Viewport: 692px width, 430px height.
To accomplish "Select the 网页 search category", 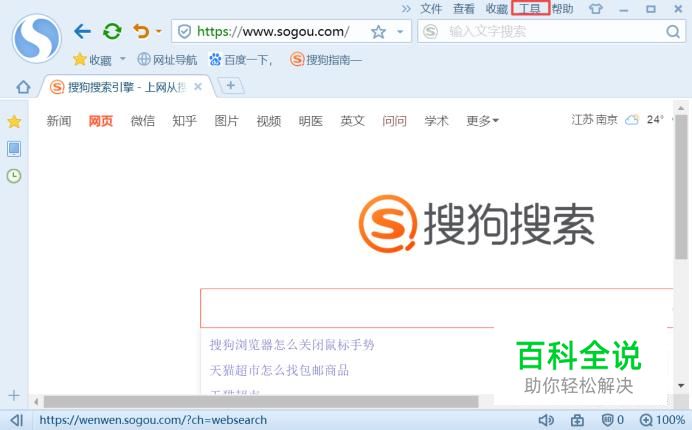I will pyautogui.click(x=101, y=121).
